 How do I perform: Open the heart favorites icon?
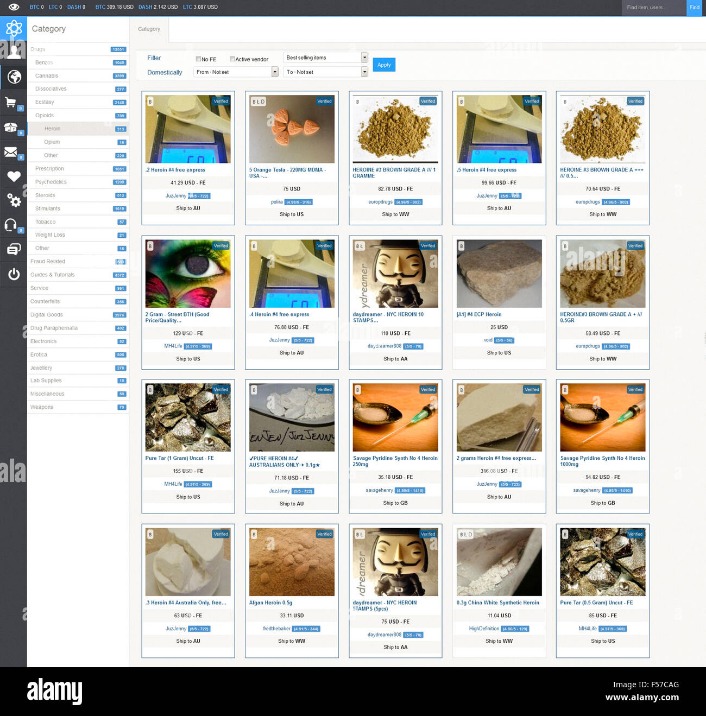[x=14, y=176]
